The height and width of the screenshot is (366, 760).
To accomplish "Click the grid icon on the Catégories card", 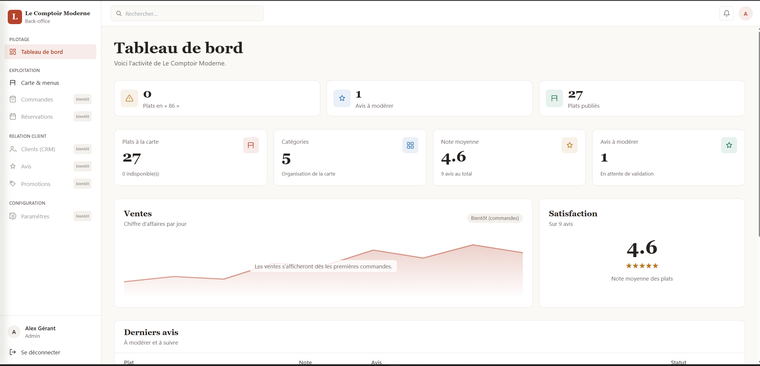I will pos(410,145).
